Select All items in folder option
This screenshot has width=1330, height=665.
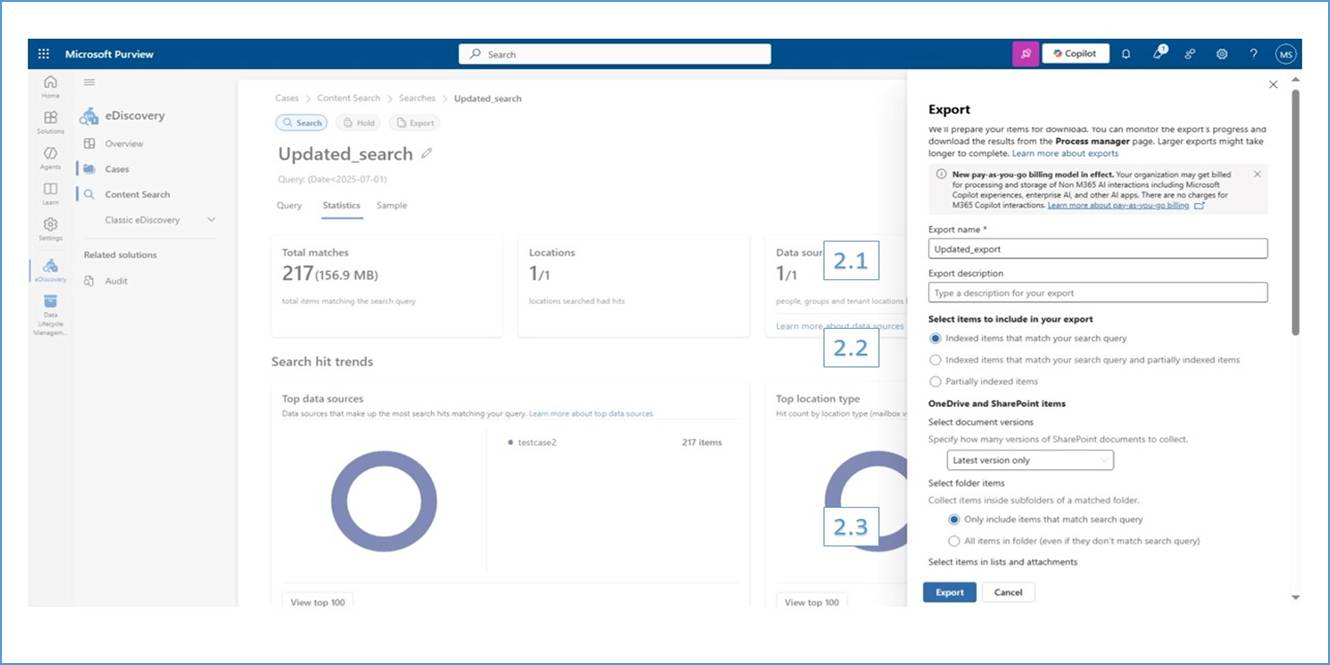tap(953, 541)
